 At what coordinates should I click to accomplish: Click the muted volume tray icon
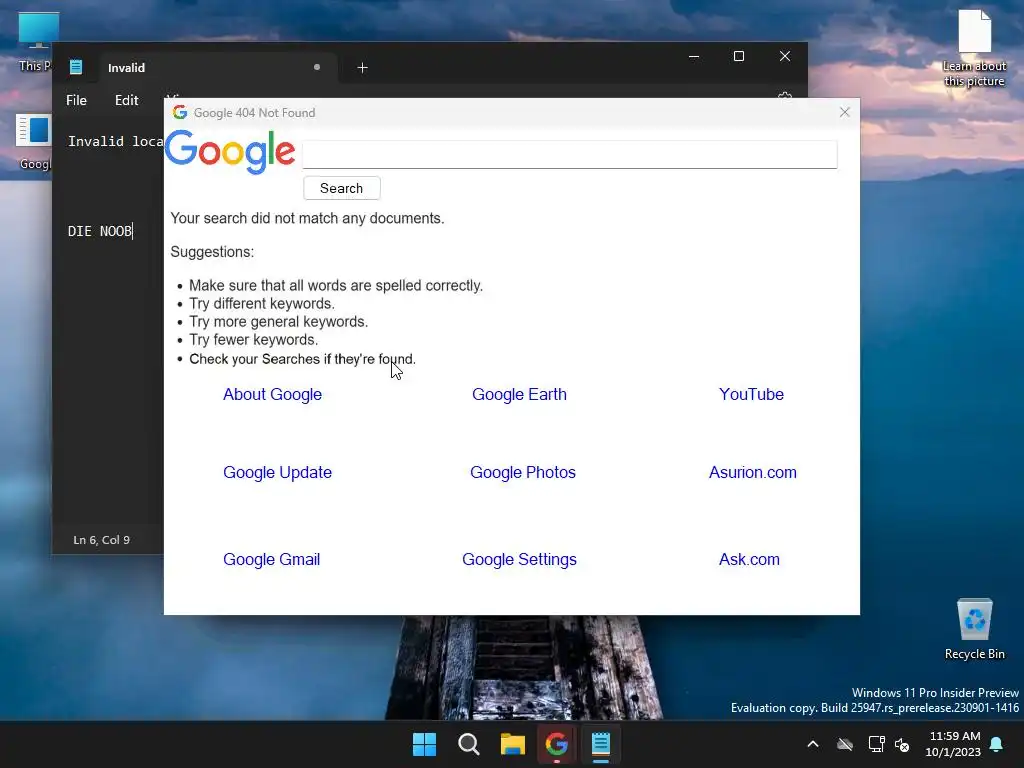[903, 744]
